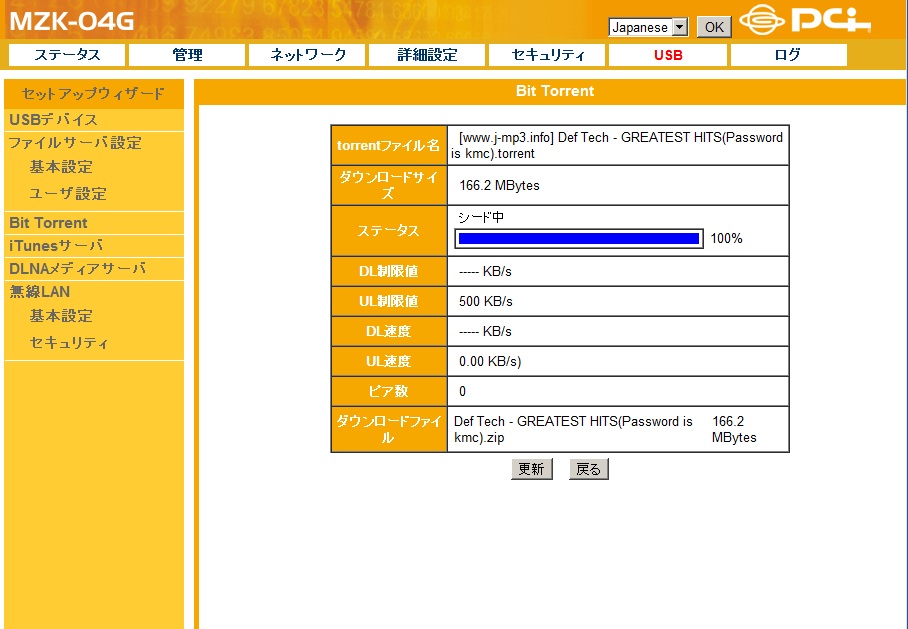
Task: Open ユーザ設定 in the sidebar
Action: [x=68, y=193]
